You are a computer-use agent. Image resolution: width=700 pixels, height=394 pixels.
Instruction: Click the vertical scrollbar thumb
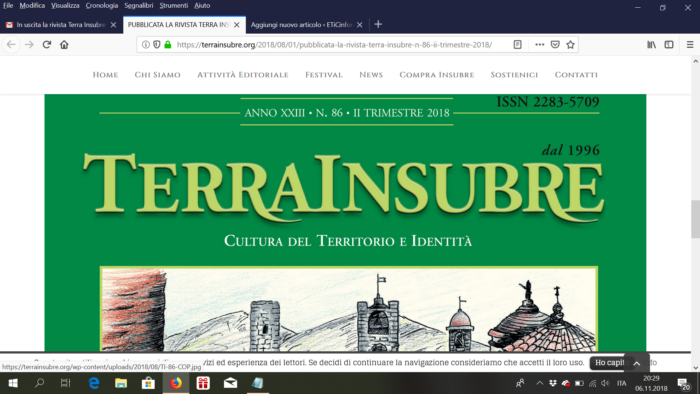(696, 220)
